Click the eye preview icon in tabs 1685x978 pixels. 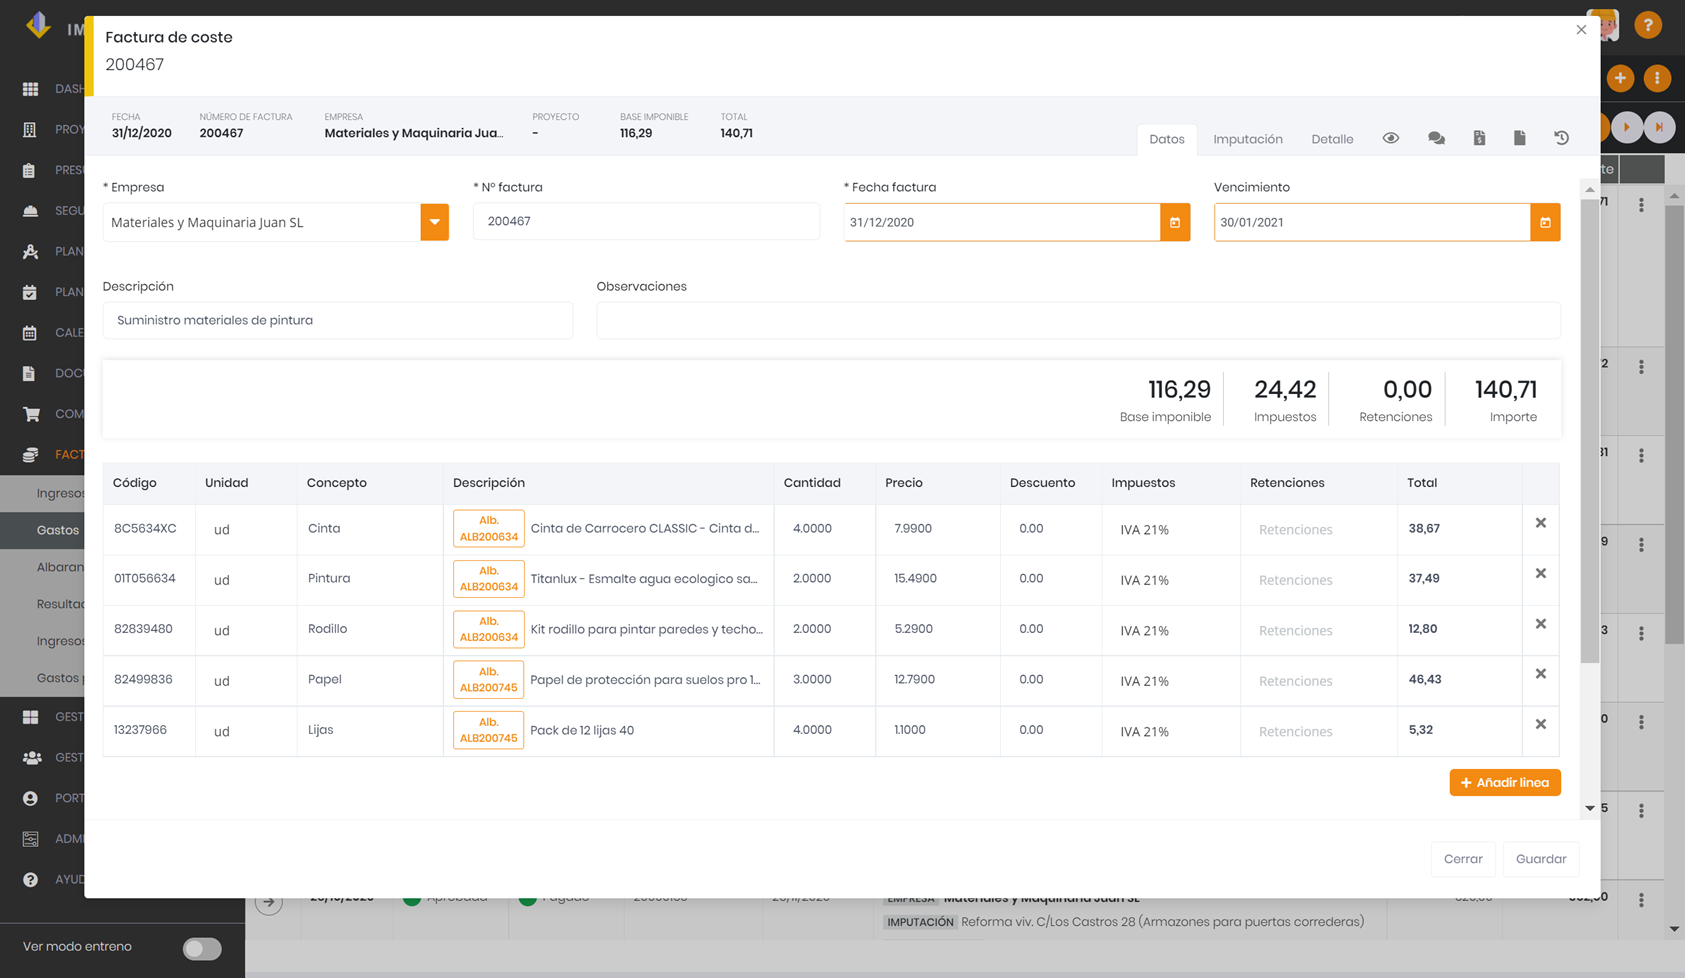[x=1391, y=138]
